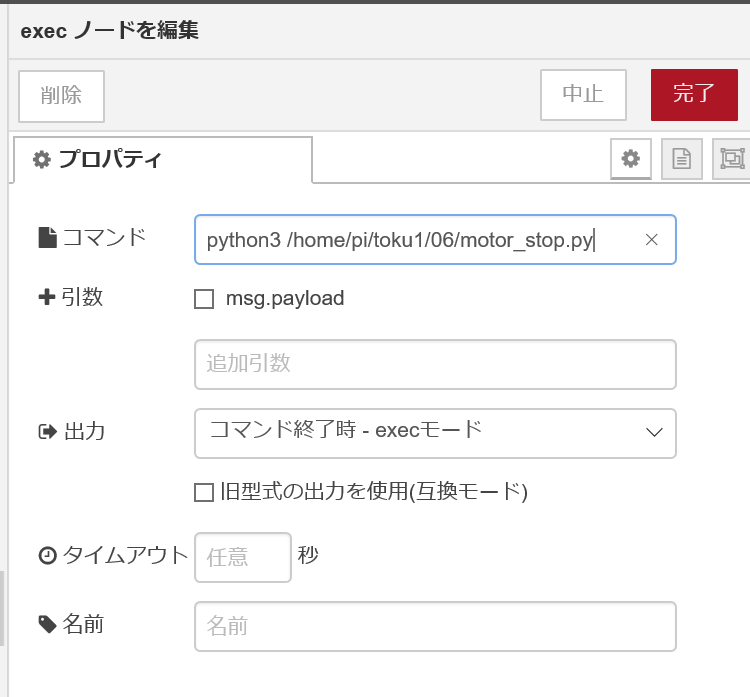Clear the command field with the X icon
750x697 pixels.
point(652,240)
